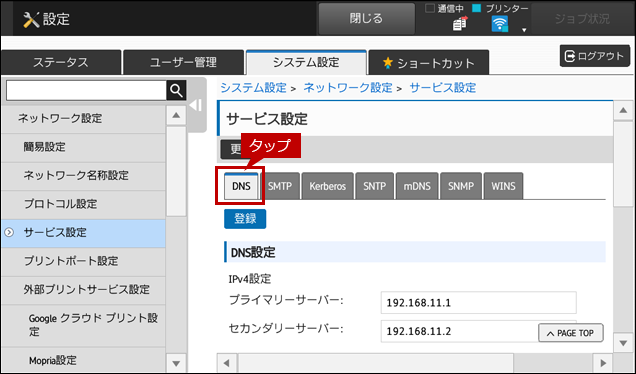This screenshot has height=374, width=636.
Task: Open 外部プリントサービス設定 in the sidebar
Action: click(83, 290)
